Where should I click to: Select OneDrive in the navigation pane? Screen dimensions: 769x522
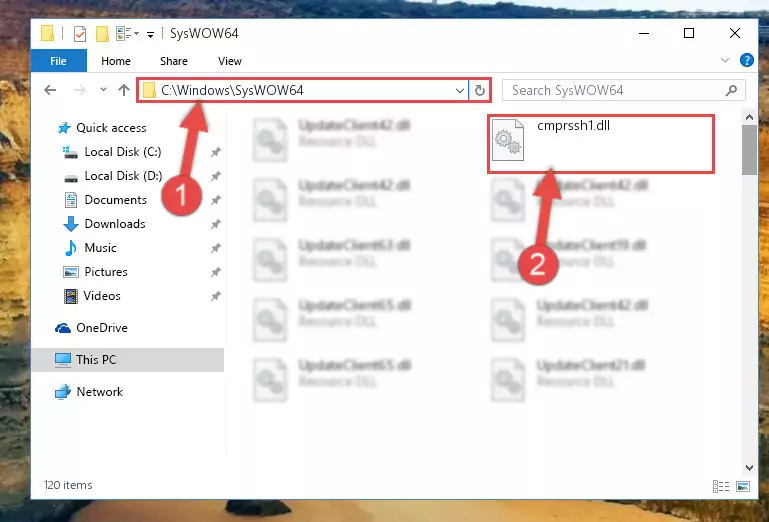pyautogui.click(x=91, y=328)
